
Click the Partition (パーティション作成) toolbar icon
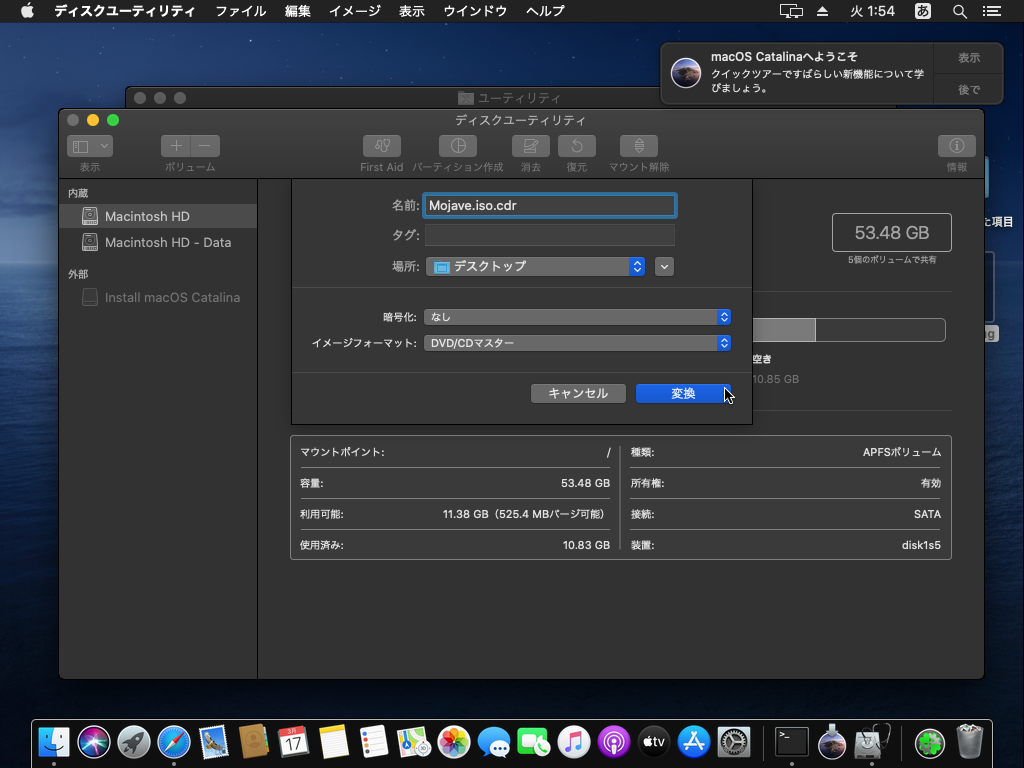(x=458, y=146)
